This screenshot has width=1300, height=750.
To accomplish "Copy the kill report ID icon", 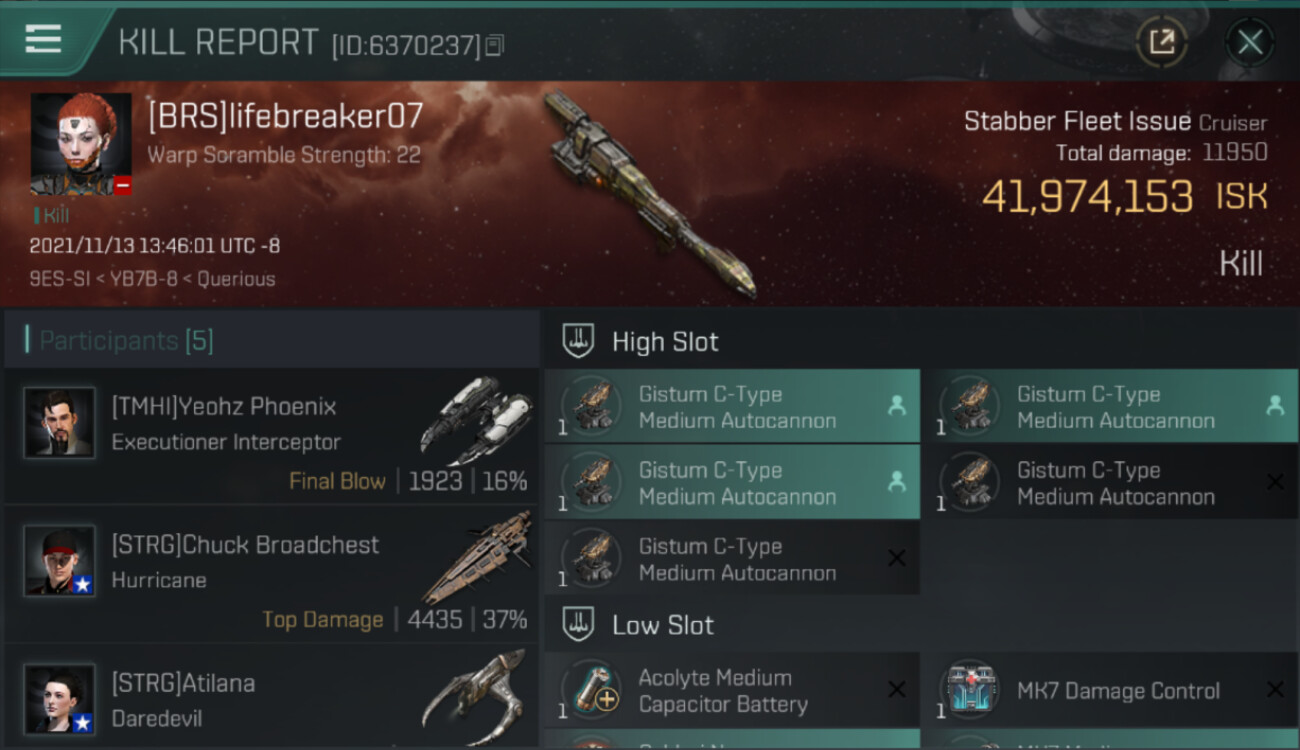I will coord(494,45).
